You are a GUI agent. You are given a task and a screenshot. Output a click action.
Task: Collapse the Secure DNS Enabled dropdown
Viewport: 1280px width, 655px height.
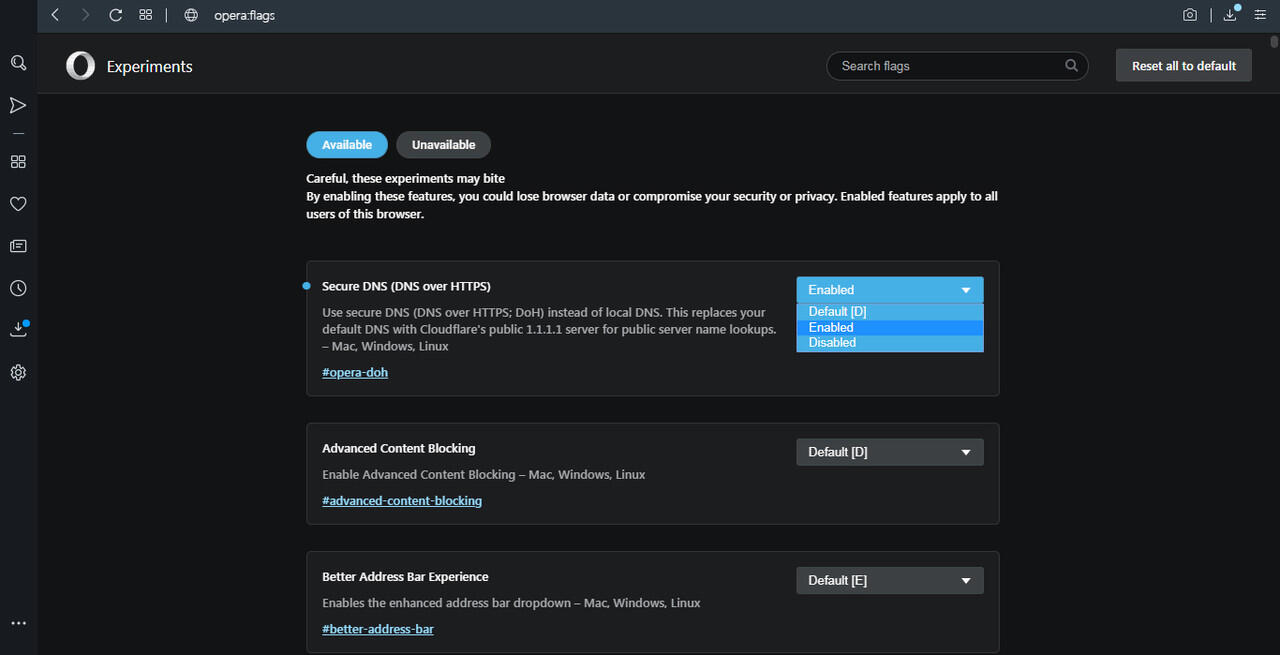pyautogui.click(x=889, y=290)
